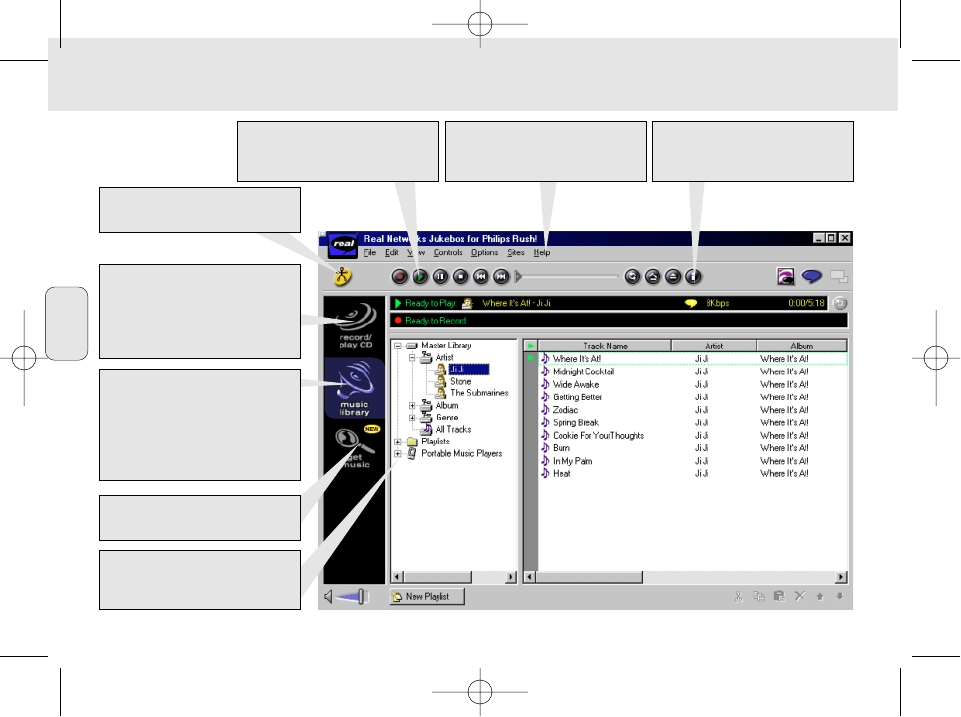Screen dimensions: 961x717
Task: Select The Submarines in the tree
Action: coord(479,393)
